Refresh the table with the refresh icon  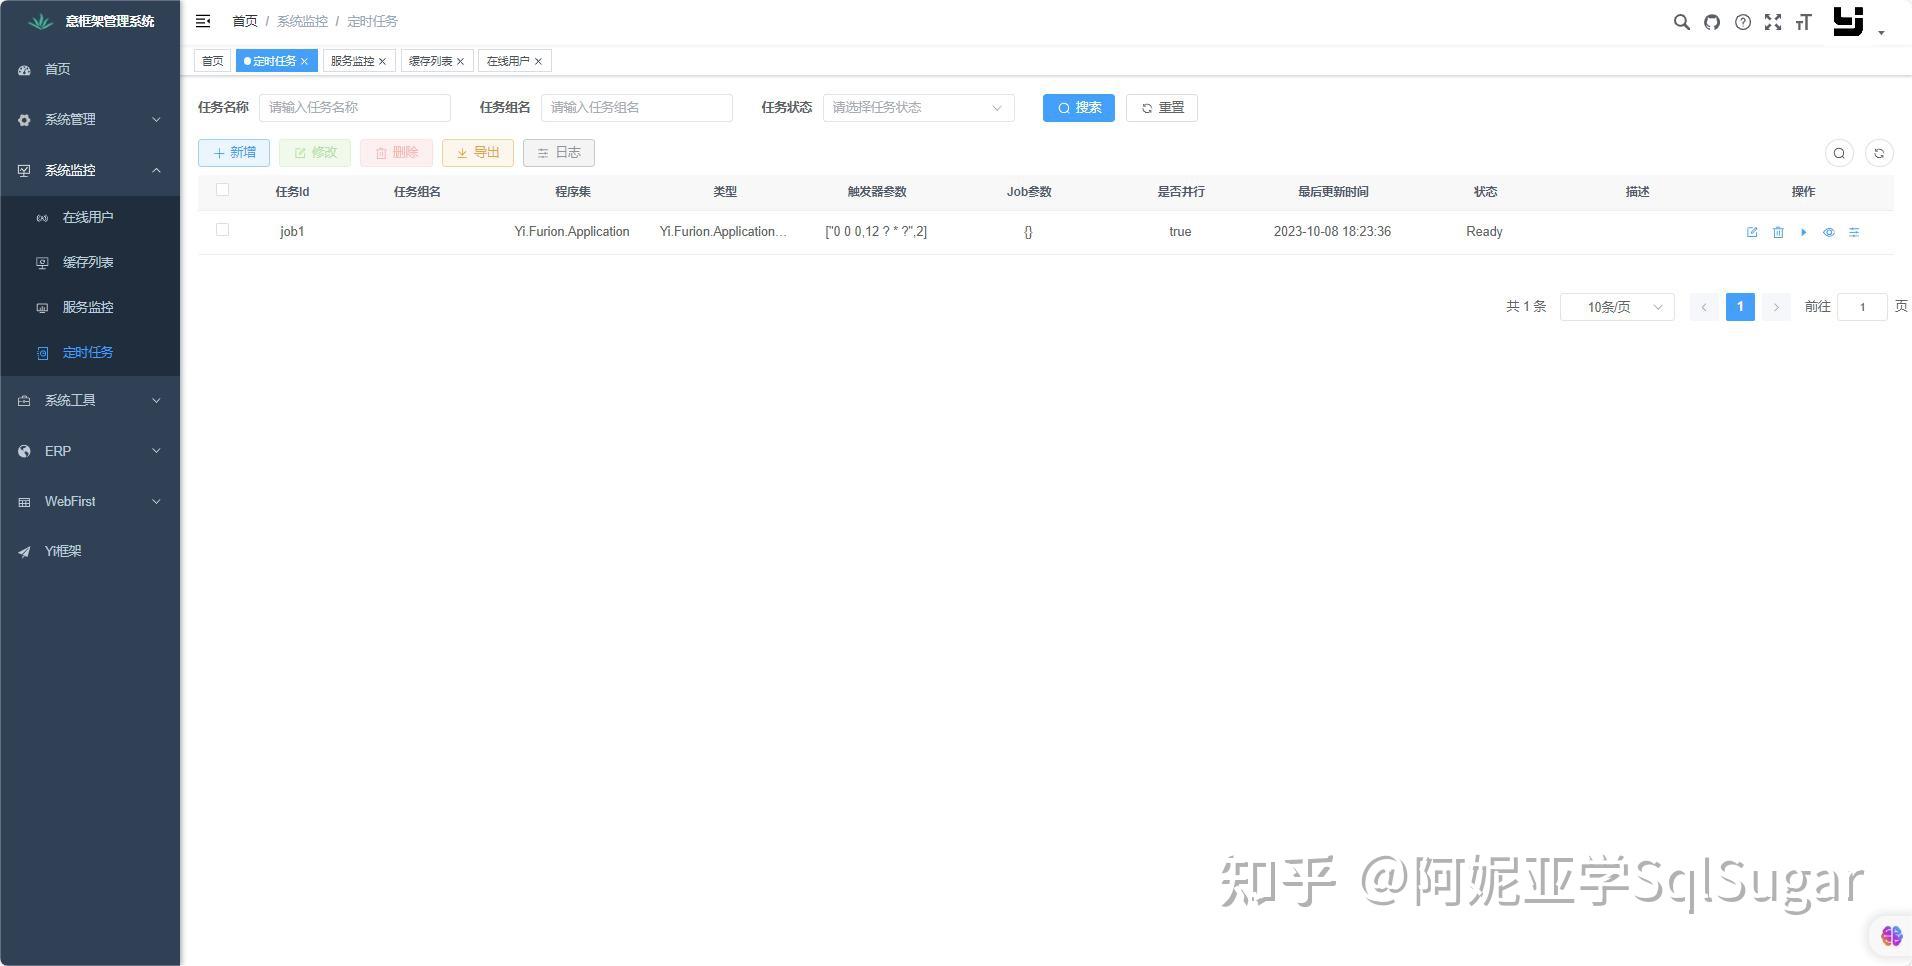[x=1879, y=153]
